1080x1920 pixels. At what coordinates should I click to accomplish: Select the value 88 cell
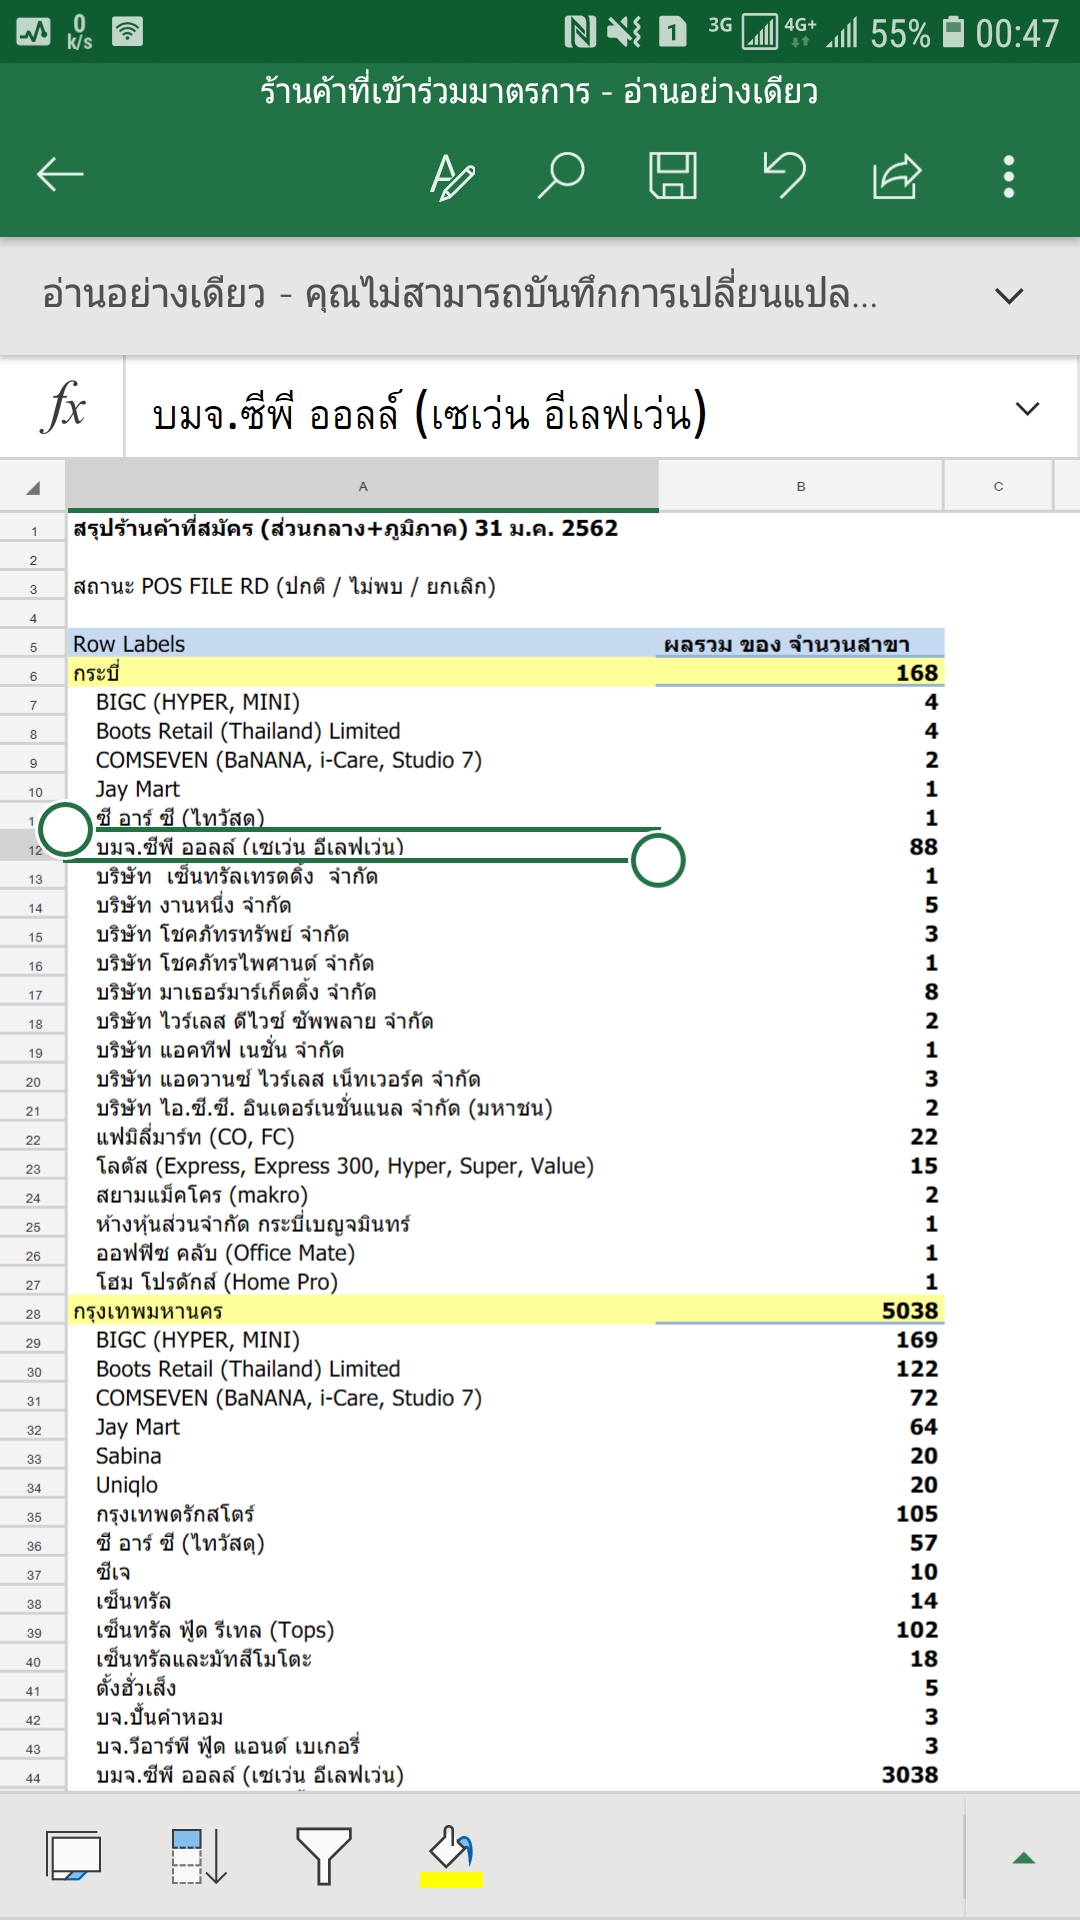[800, 847]
